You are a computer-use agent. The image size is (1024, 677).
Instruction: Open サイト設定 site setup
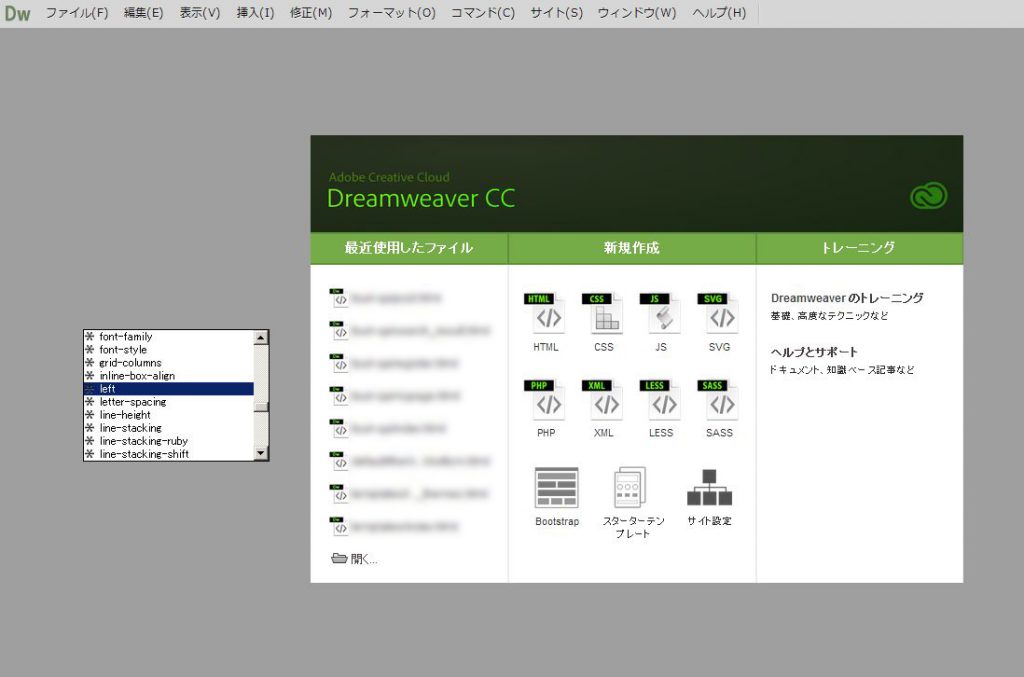click(x=709, y=497)
